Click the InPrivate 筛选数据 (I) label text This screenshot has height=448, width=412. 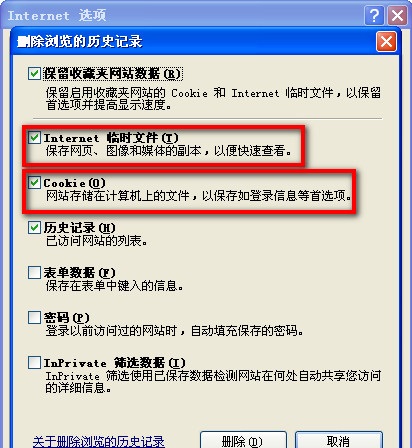click(x=114, y=363)
